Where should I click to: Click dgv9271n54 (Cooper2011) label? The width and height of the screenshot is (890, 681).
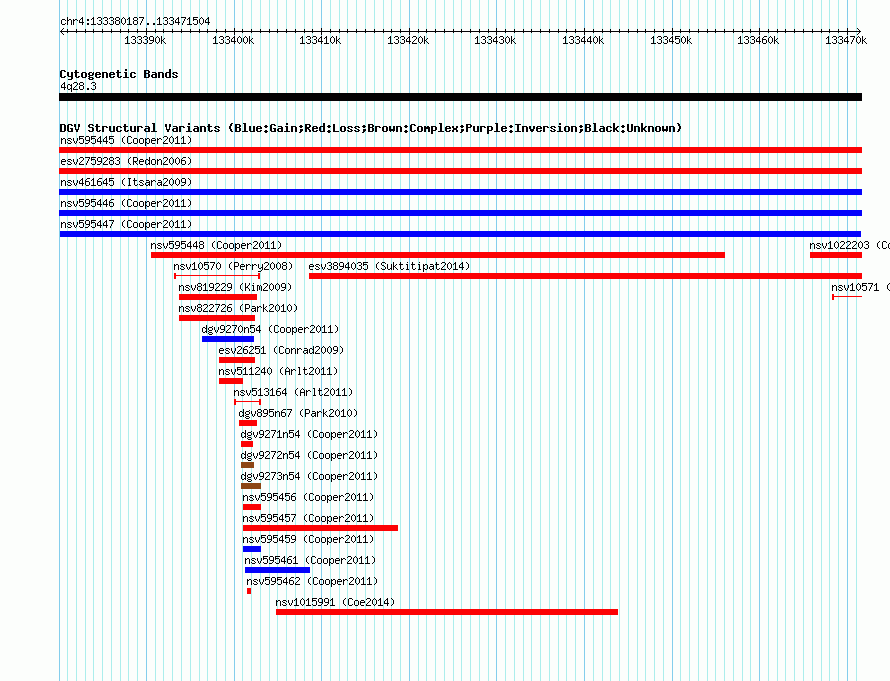(309, 434)
